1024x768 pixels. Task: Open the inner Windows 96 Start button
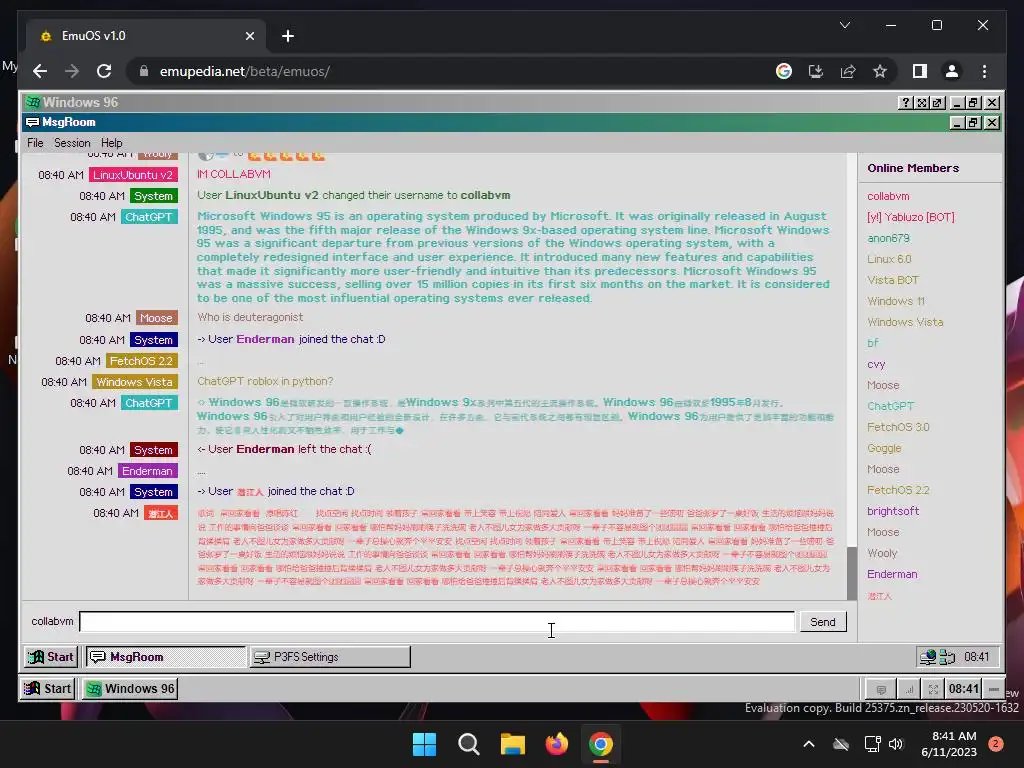(52, 657)
